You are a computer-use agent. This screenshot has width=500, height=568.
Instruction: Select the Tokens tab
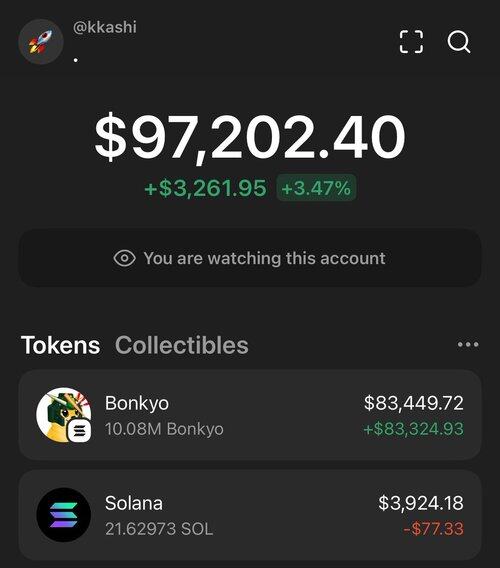tap(61, 345)
